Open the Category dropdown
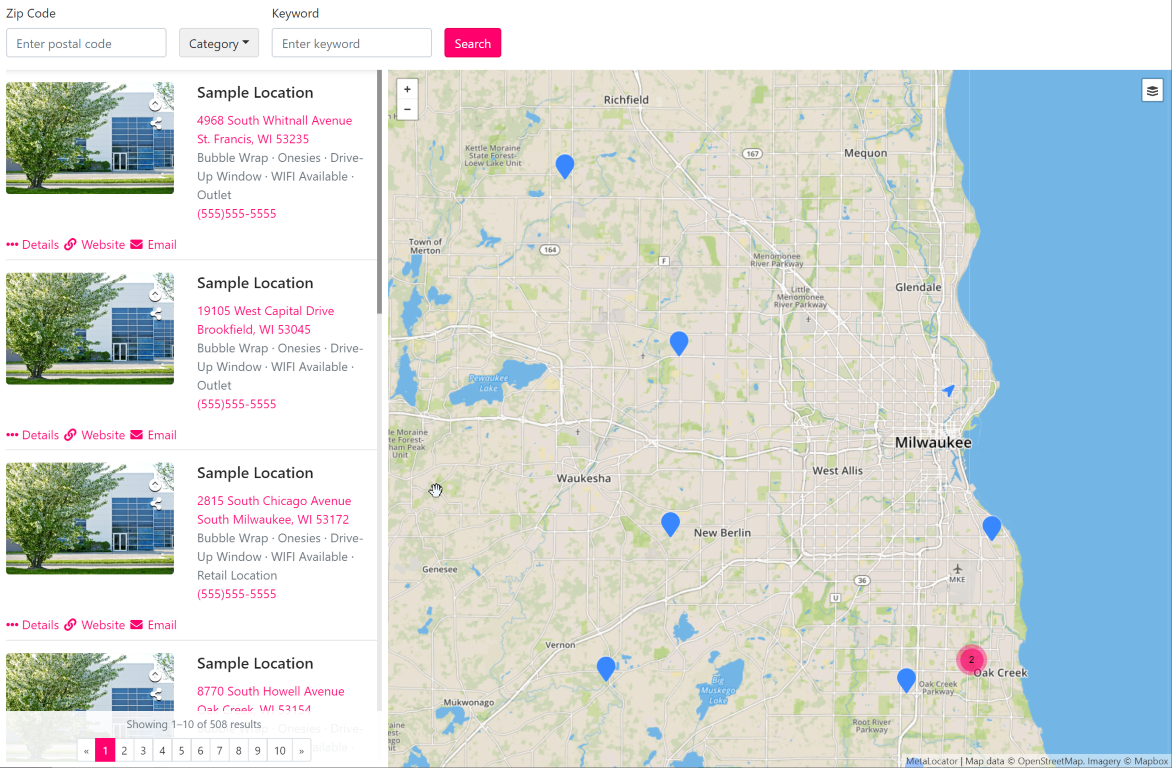Viewport: 1172px width, 768px height. coord(219,43)
